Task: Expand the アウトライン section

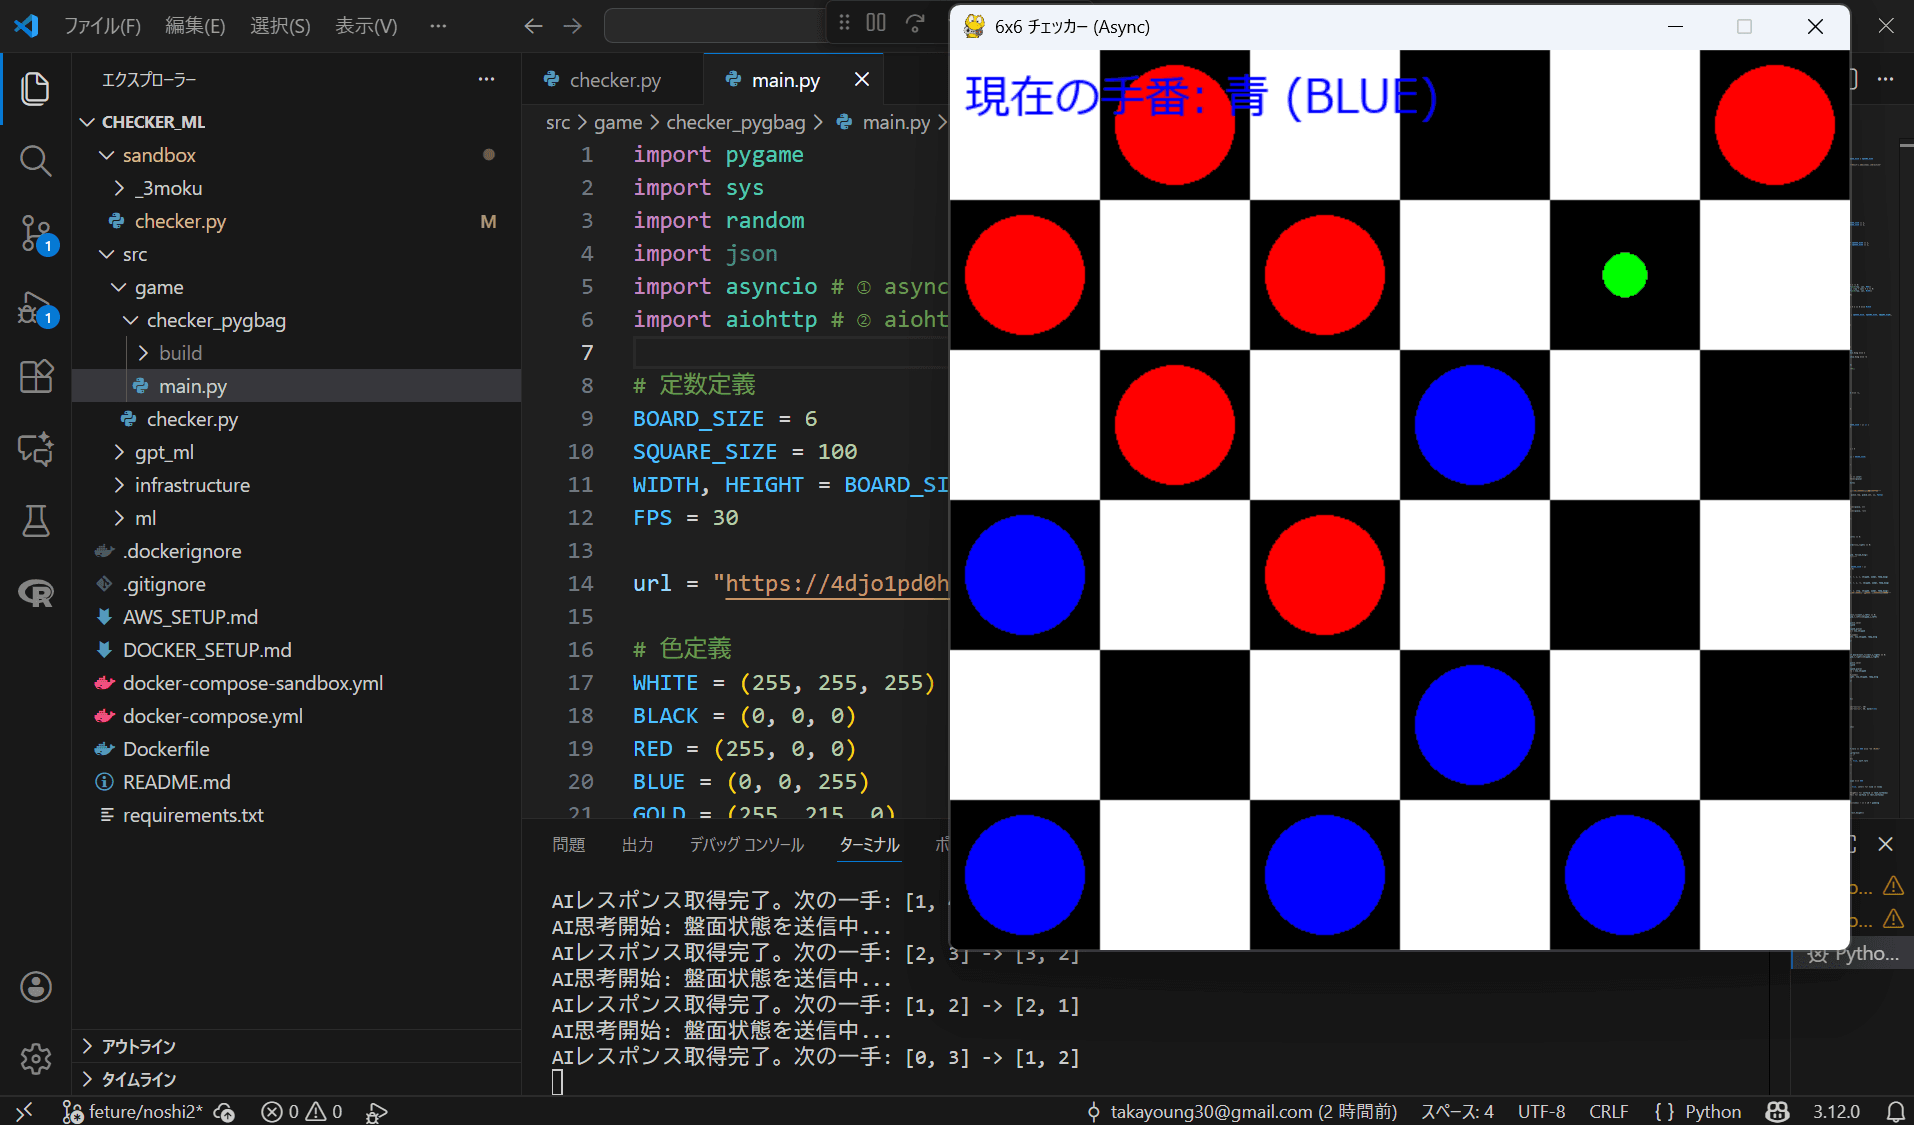Action: click(x=138, y=1046)
